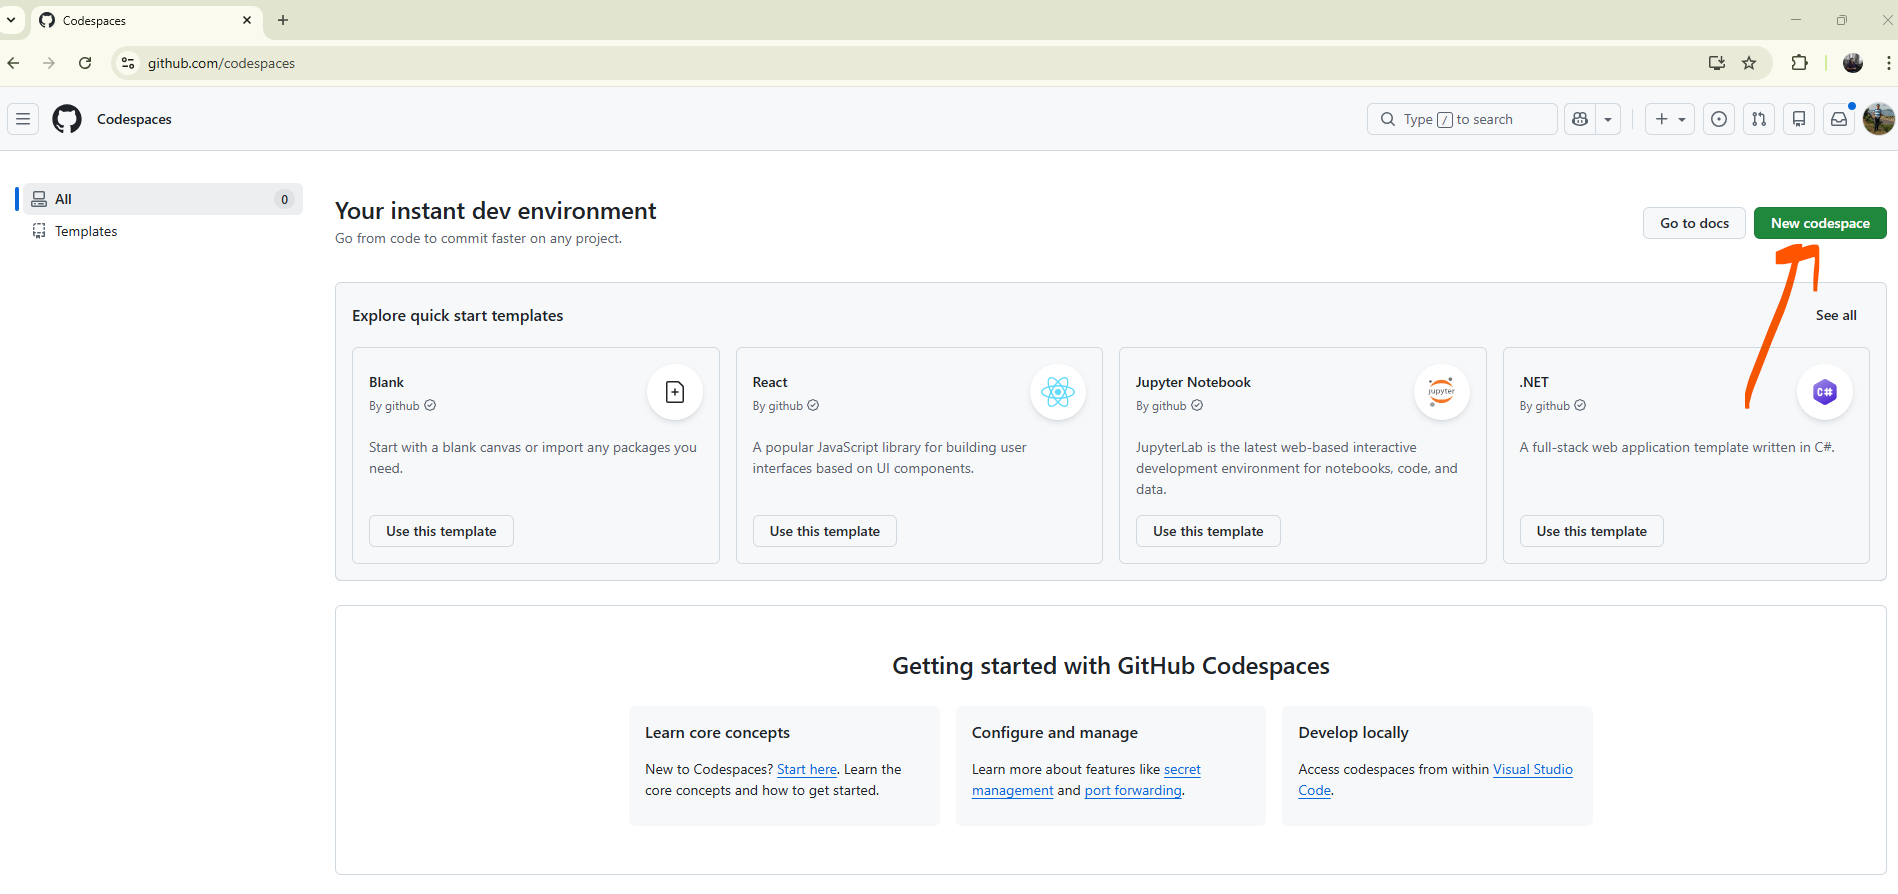Click the Configure and manage heading

pyautogui.click(x=1054, y=732)
